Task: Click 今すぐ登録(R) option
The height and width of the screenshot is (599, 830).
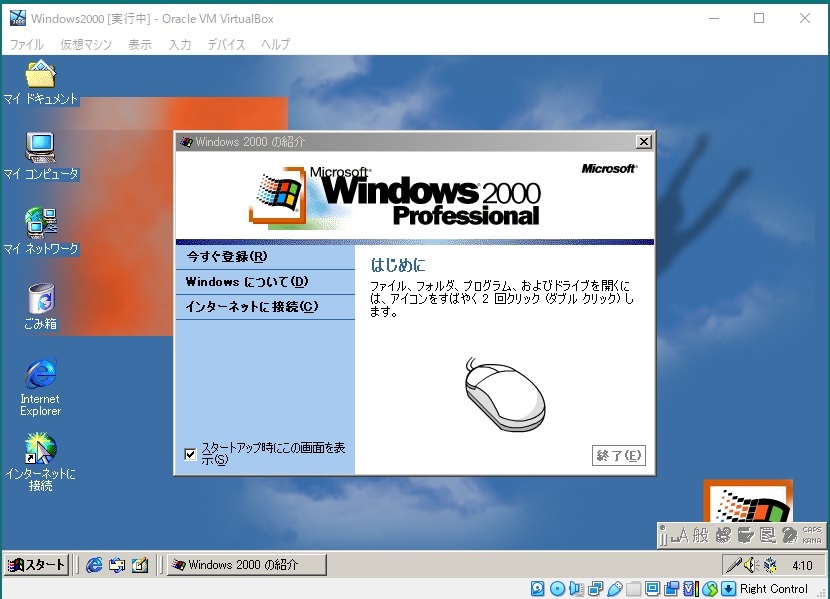Action: [x=265, y=257]
